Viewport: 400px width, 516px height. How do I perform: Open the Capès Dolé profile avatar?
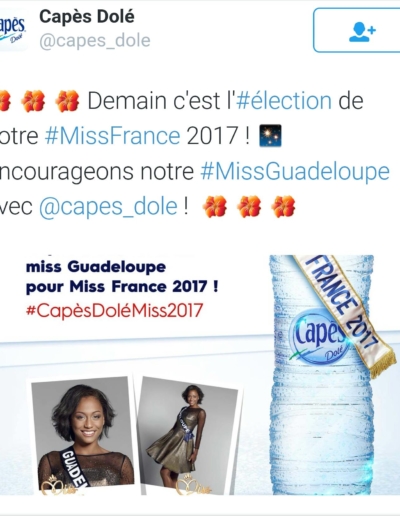pyautogui.click(x=13, y=31)
